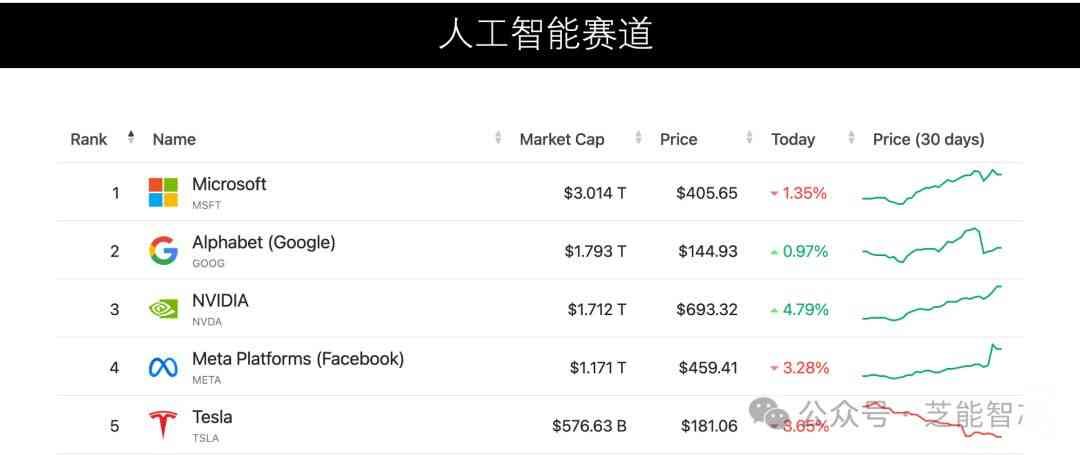The image size is (1080, 458).
Task: Open the Microsoft company link
Action: [229, 184]
